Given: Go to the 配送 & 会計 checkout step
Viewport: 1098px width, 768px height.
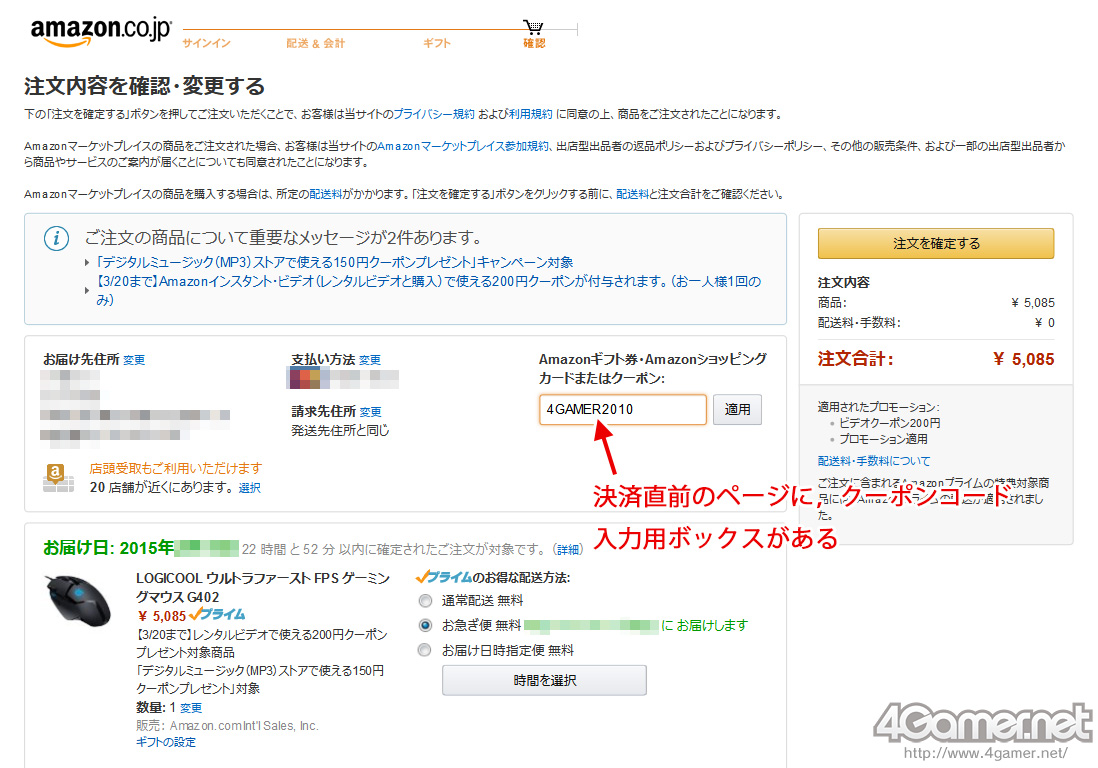Looking at the screenshot, I should [315, 44].
